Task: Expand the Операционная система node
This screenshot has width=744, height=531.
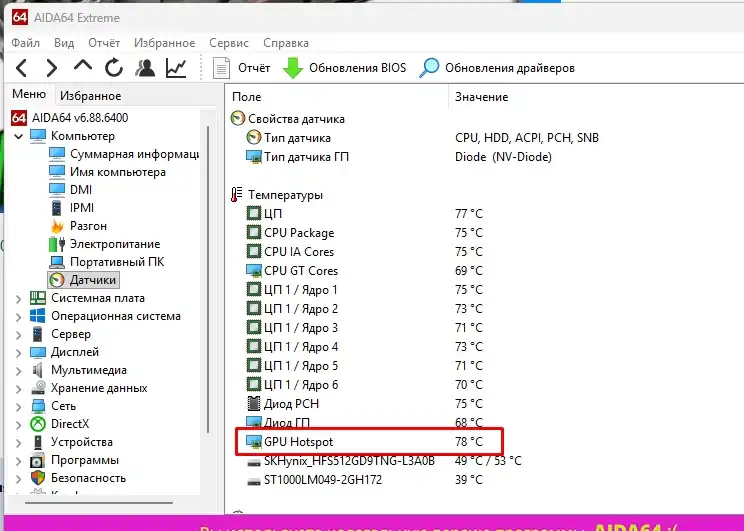Action: click(x=19, y=317)
